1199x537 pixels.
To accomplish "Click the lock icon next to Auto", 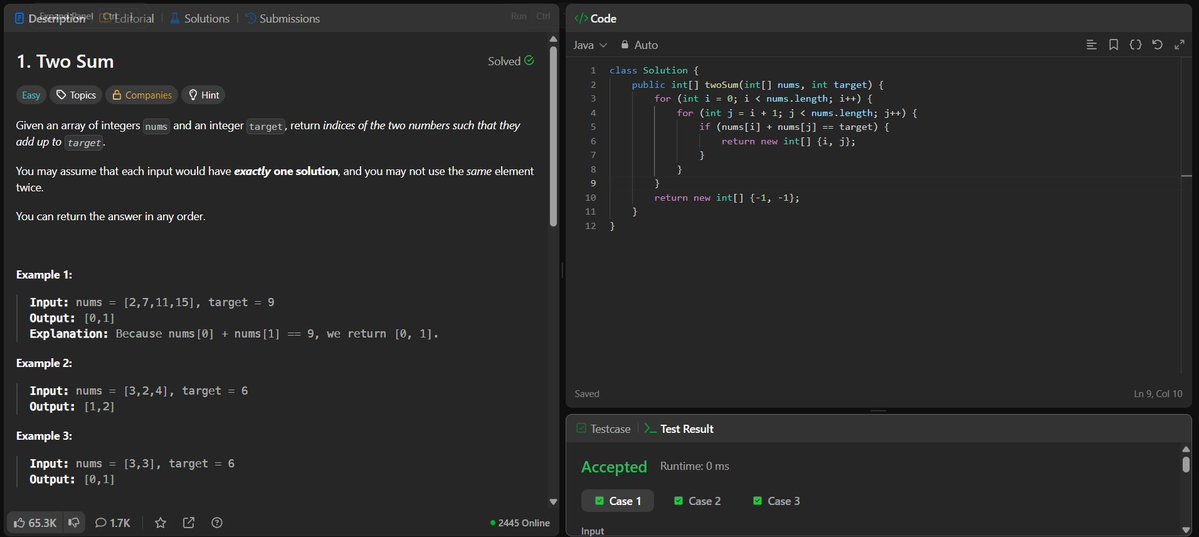I will 625,45.
